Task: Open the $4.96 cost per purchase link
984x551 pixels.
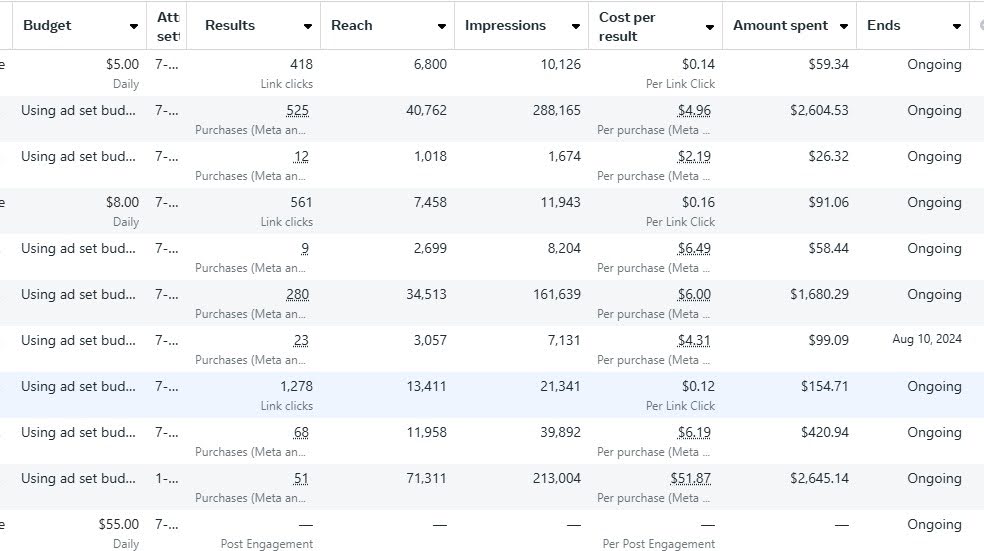Action: (694, 111)
